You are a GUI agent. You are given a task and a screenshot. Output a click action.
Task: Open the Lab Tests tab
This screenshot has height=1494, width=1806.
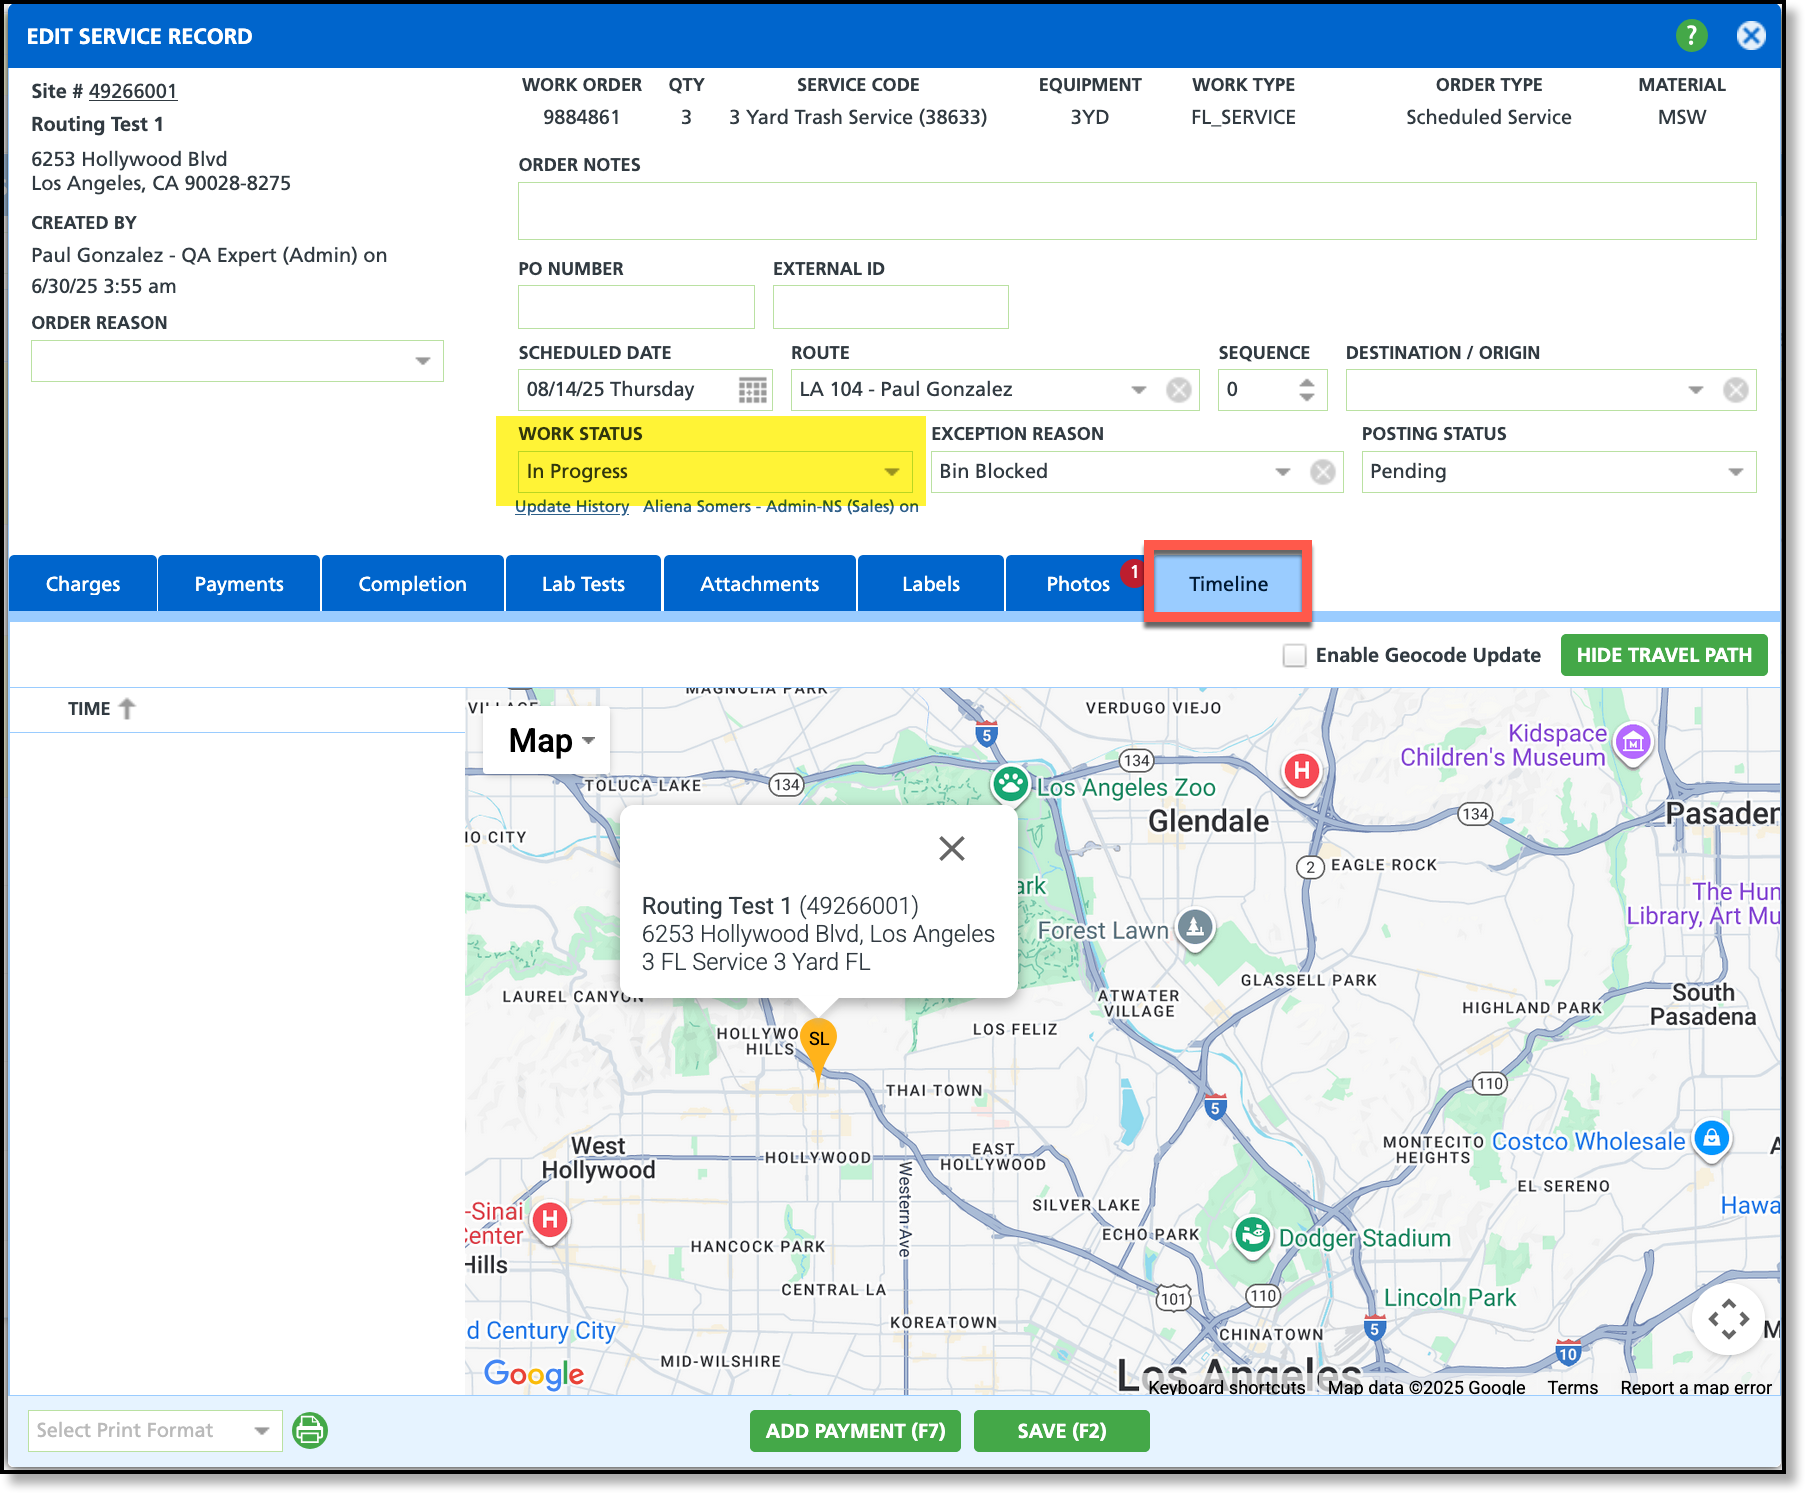point(584,584)
